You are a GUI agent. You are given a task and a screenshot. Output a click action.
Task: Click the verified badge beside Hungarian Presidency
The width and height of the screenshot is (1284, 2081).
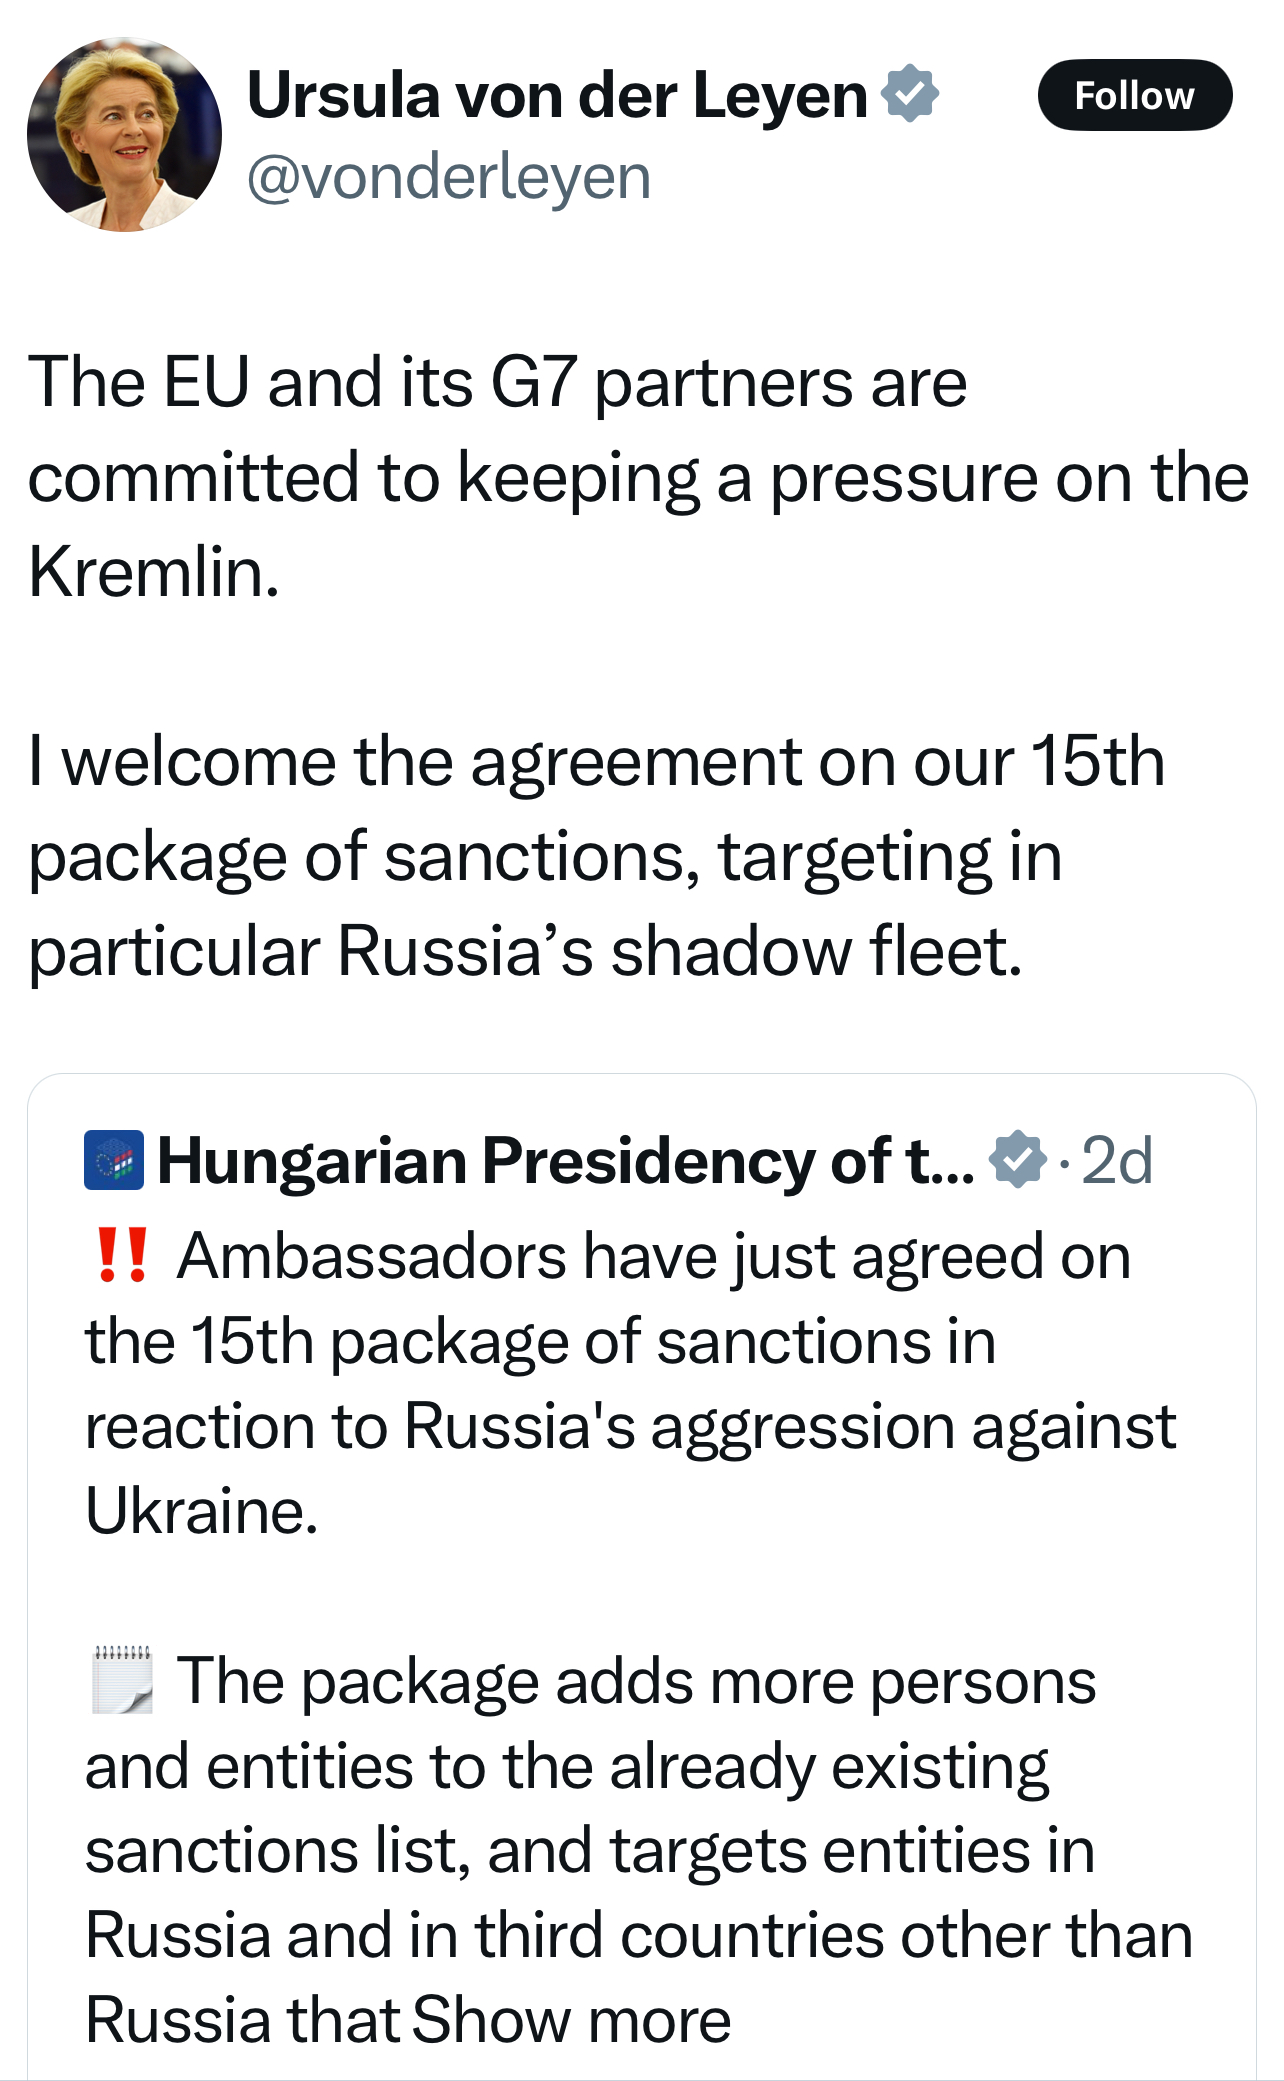1017,1160
